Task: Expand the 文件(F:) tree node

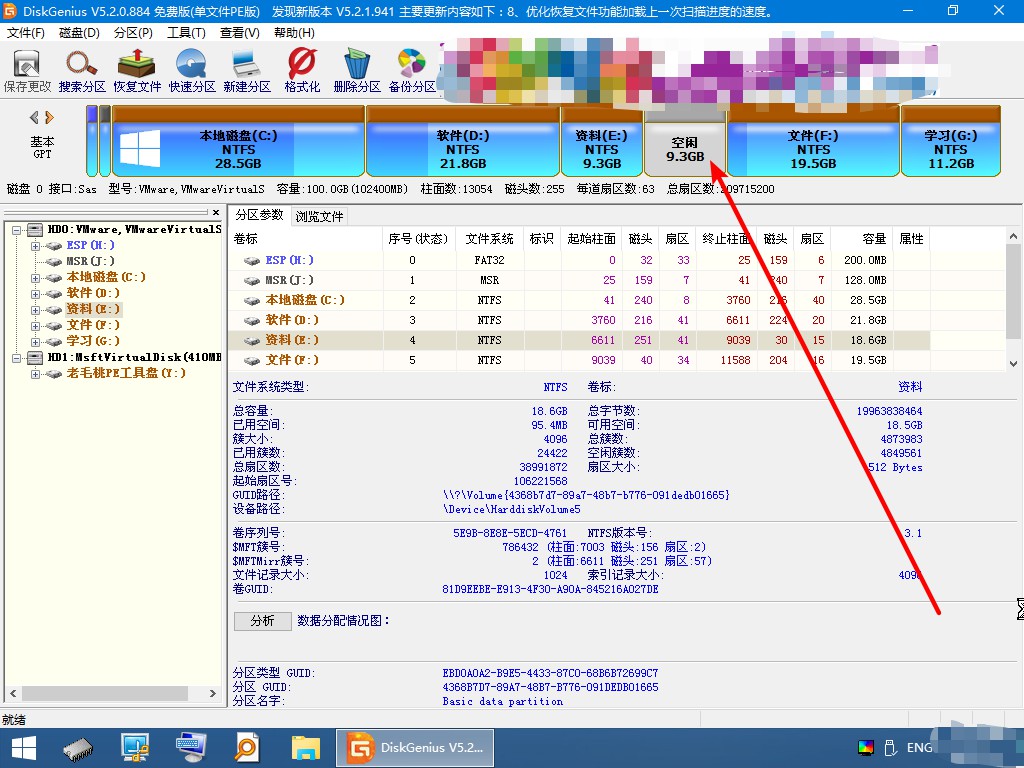Action: point(35,326)
